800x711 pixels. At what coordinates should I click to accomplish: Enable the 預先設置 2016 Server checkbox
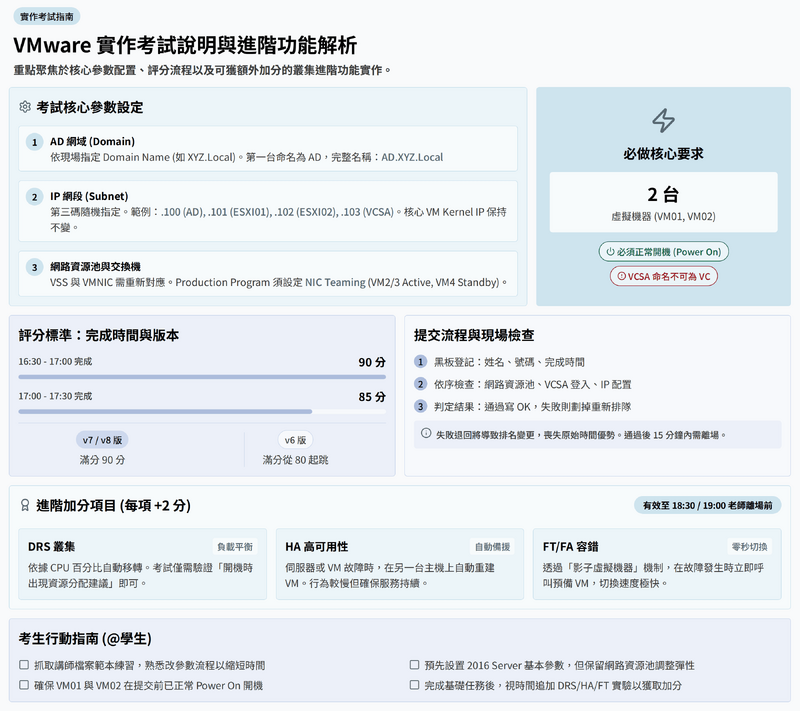tap(415, 665)
